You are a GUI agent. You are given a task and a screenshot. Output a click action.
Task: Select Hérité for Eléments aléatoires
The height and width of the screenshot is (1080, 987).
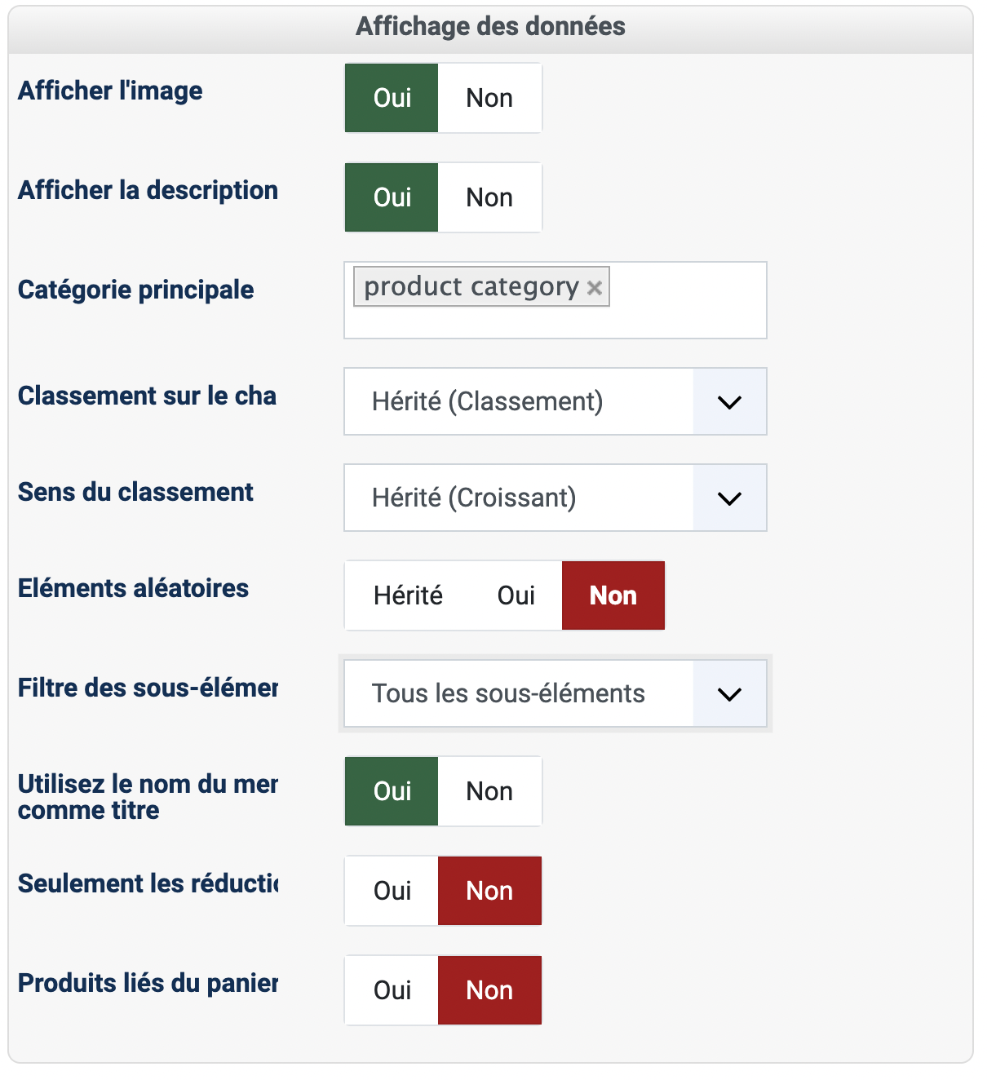pos(408,595)
